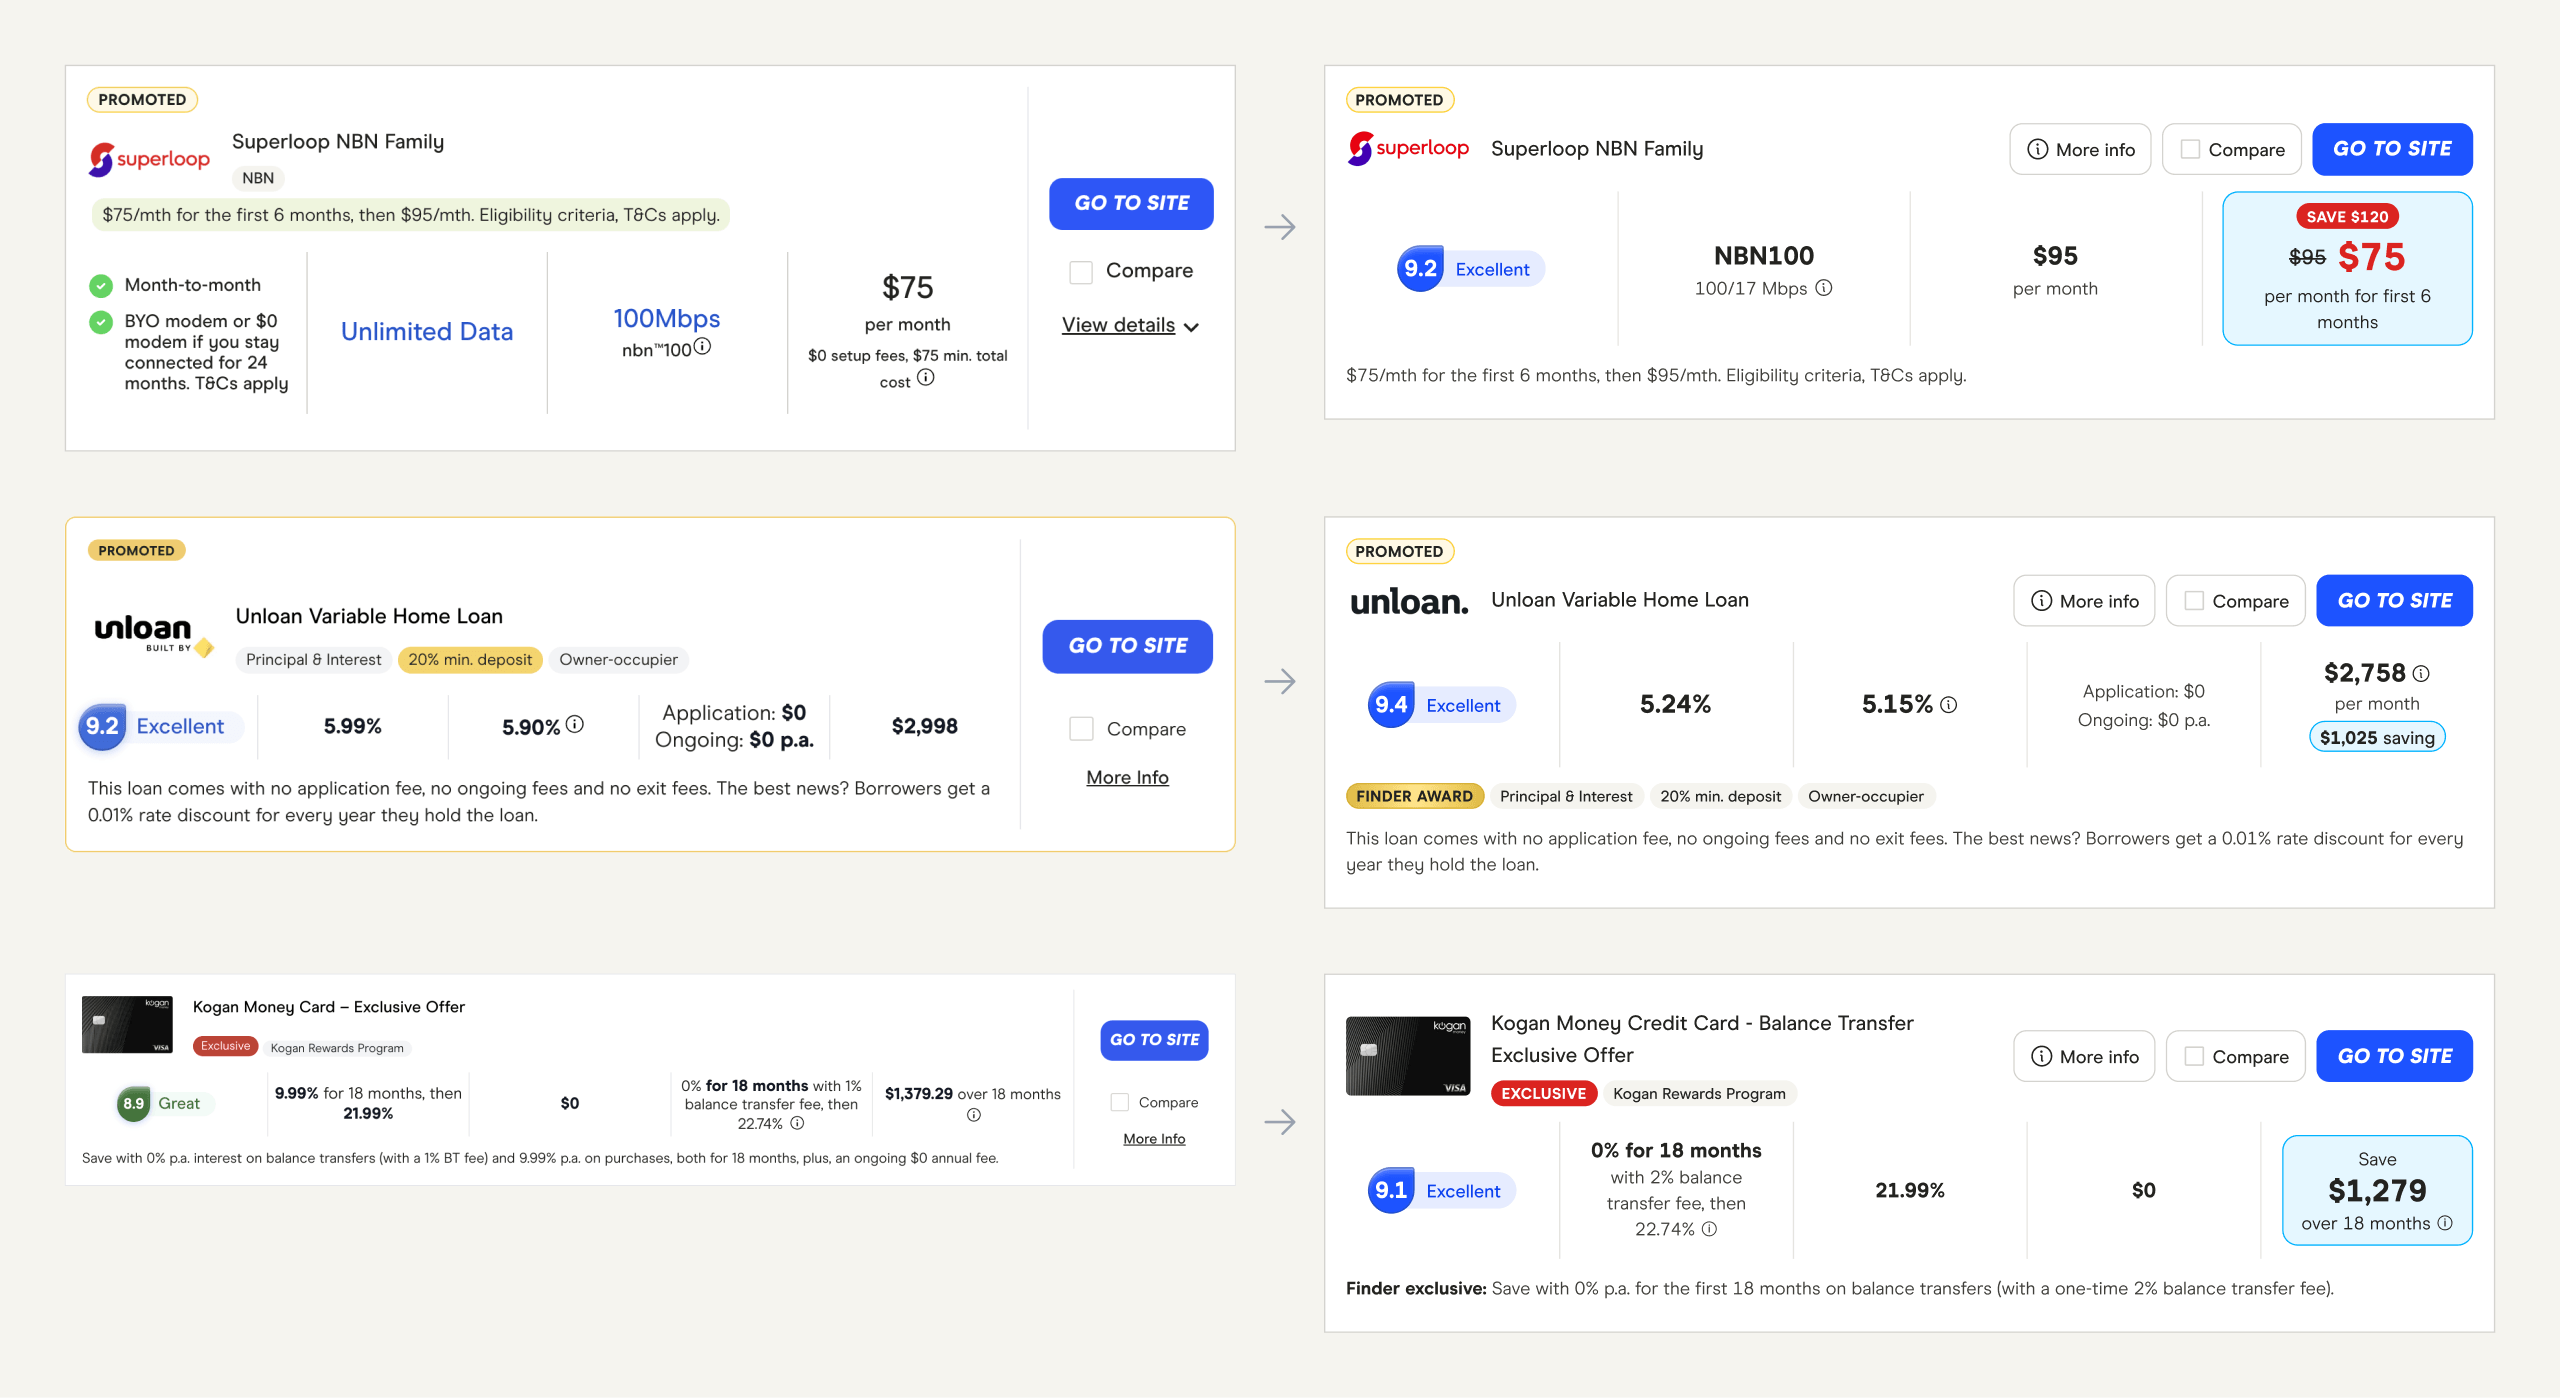This screenshot has width=2560, height=1398.
Task: Open the More Info link in the Unloan 5.99% card
Action: click(x=1127, y=777)
